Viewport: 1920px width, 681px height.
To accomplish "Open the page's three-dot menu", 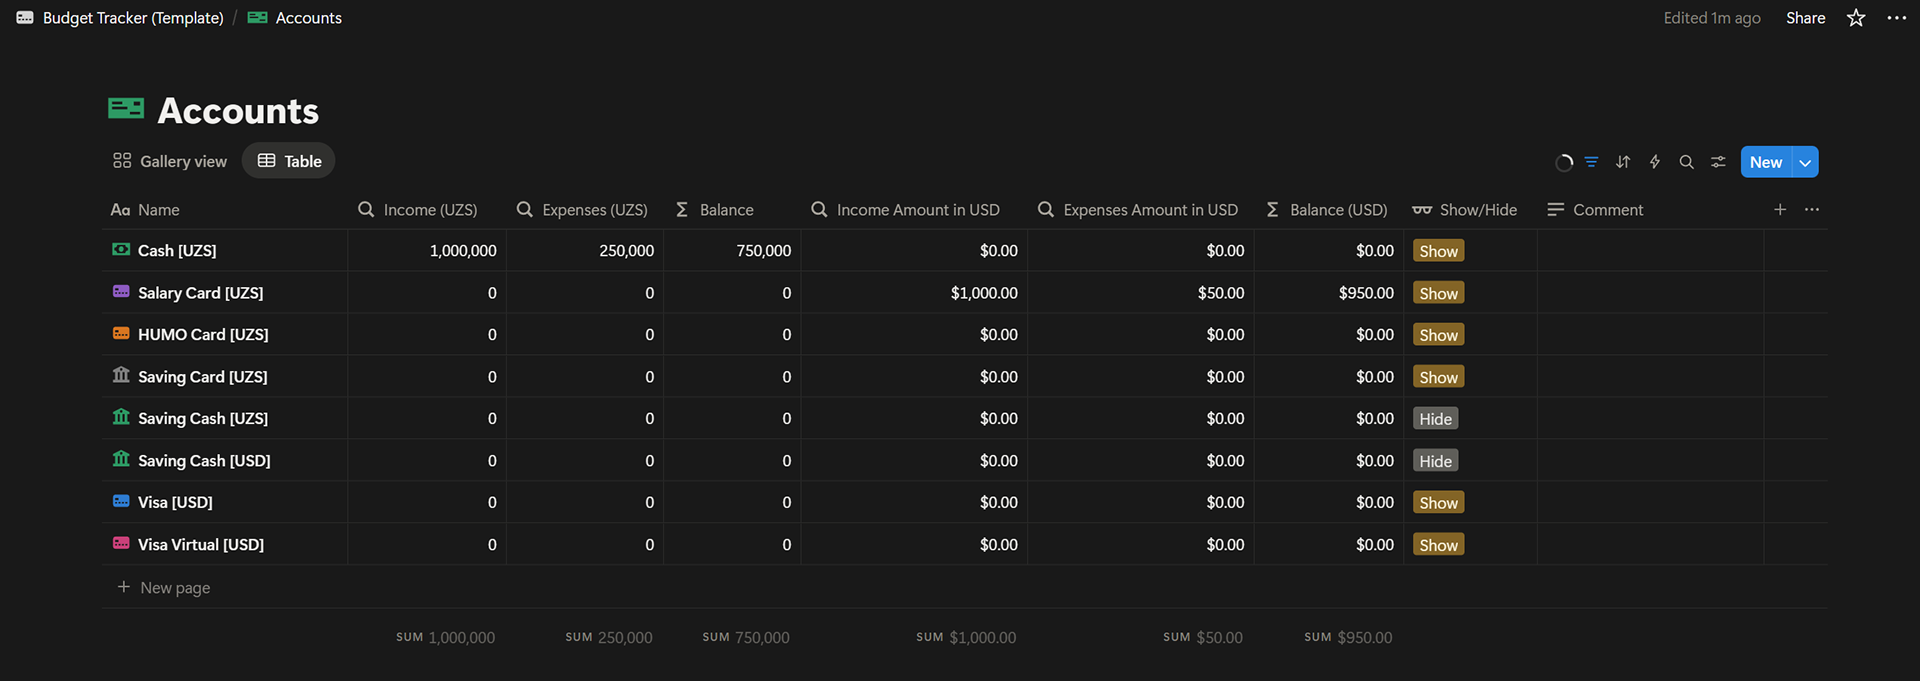I will (x=1896, y=18).
